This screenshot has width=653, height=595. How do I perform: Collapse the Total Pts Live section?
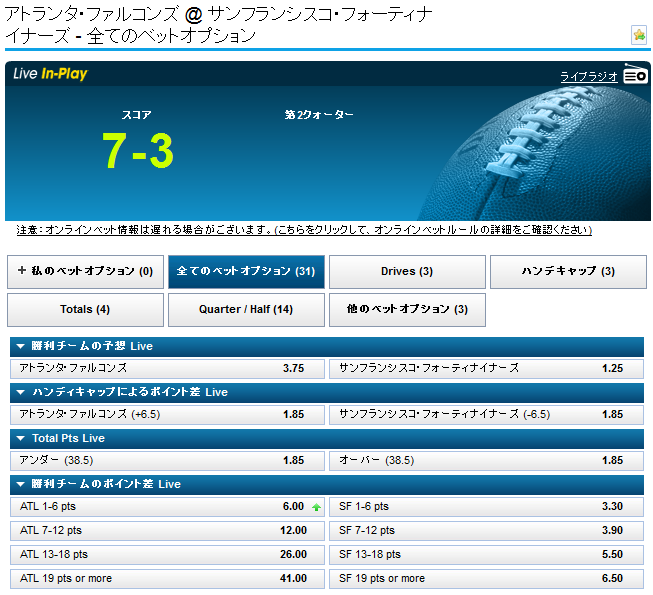coord(22,438)
